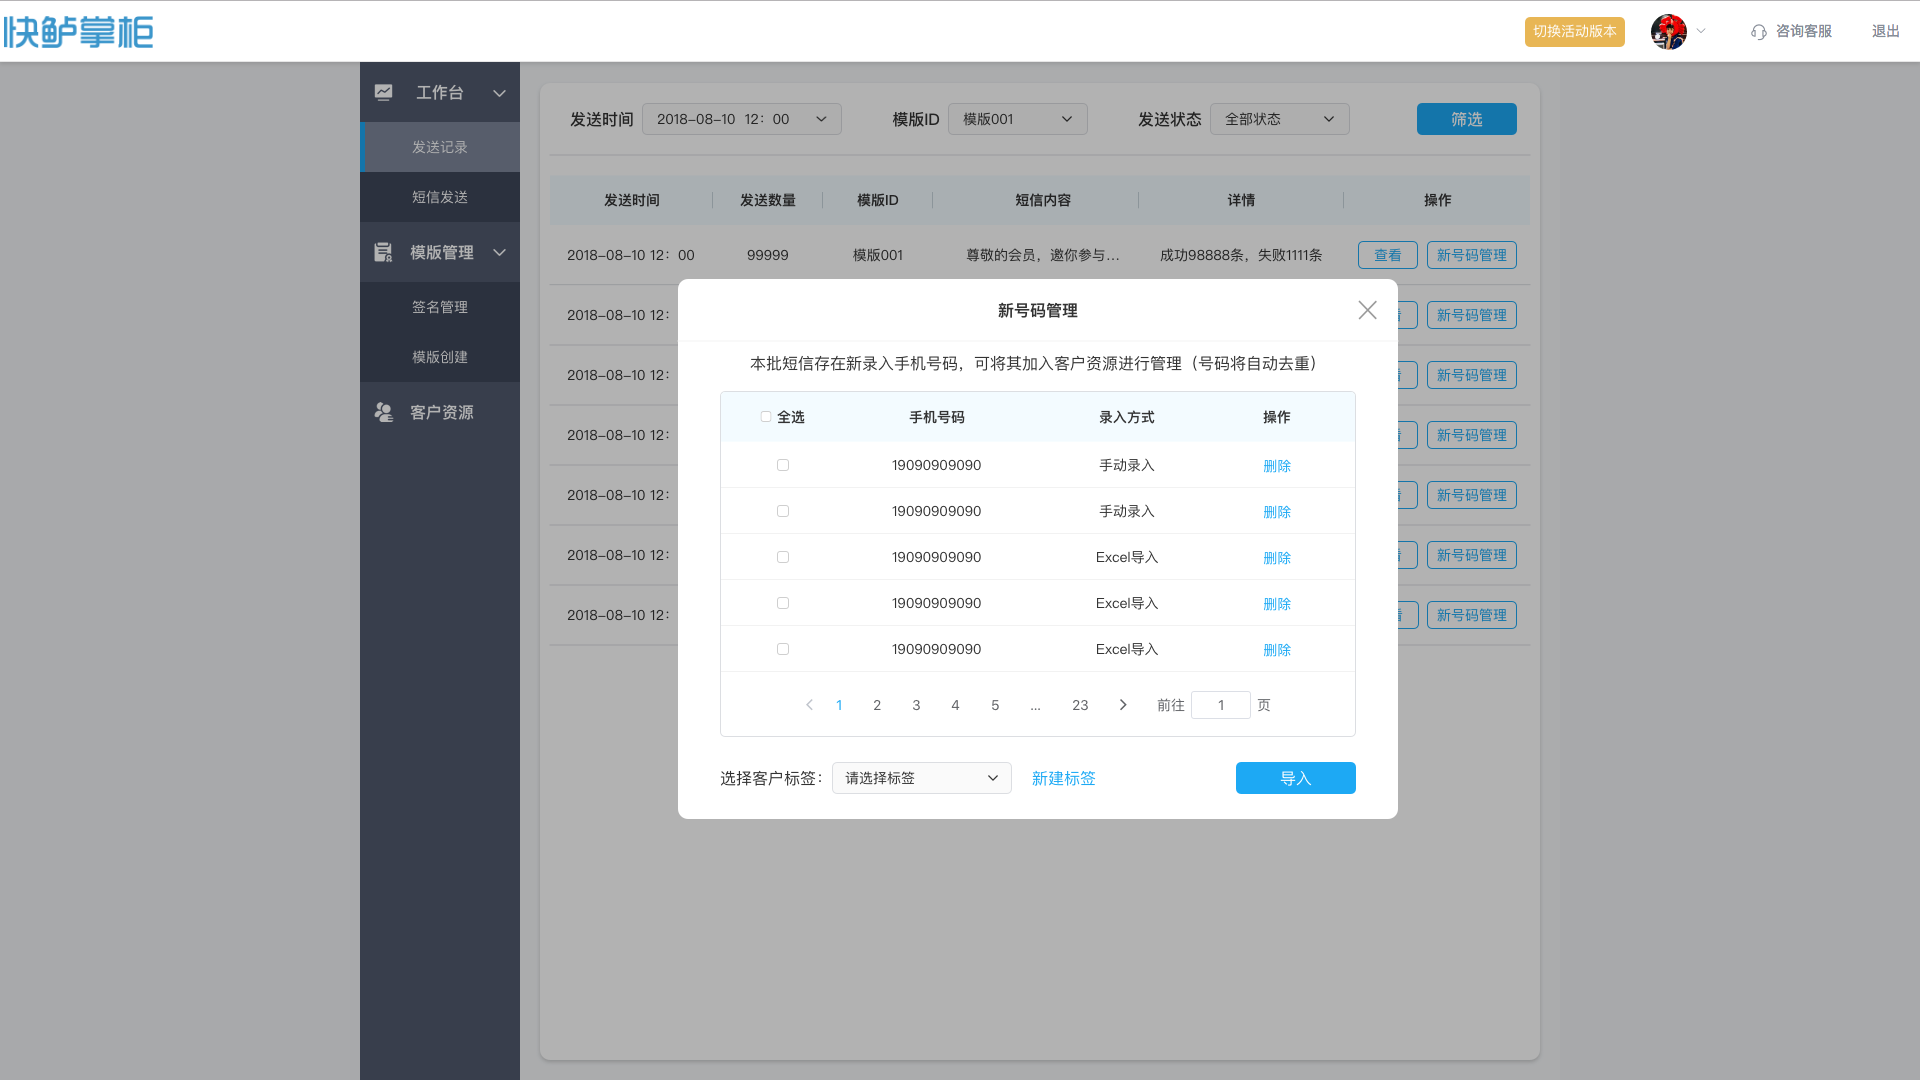1920x1080 pixels.
Task: Click the previous page left arrow
Action: click(x=809, y=705)
